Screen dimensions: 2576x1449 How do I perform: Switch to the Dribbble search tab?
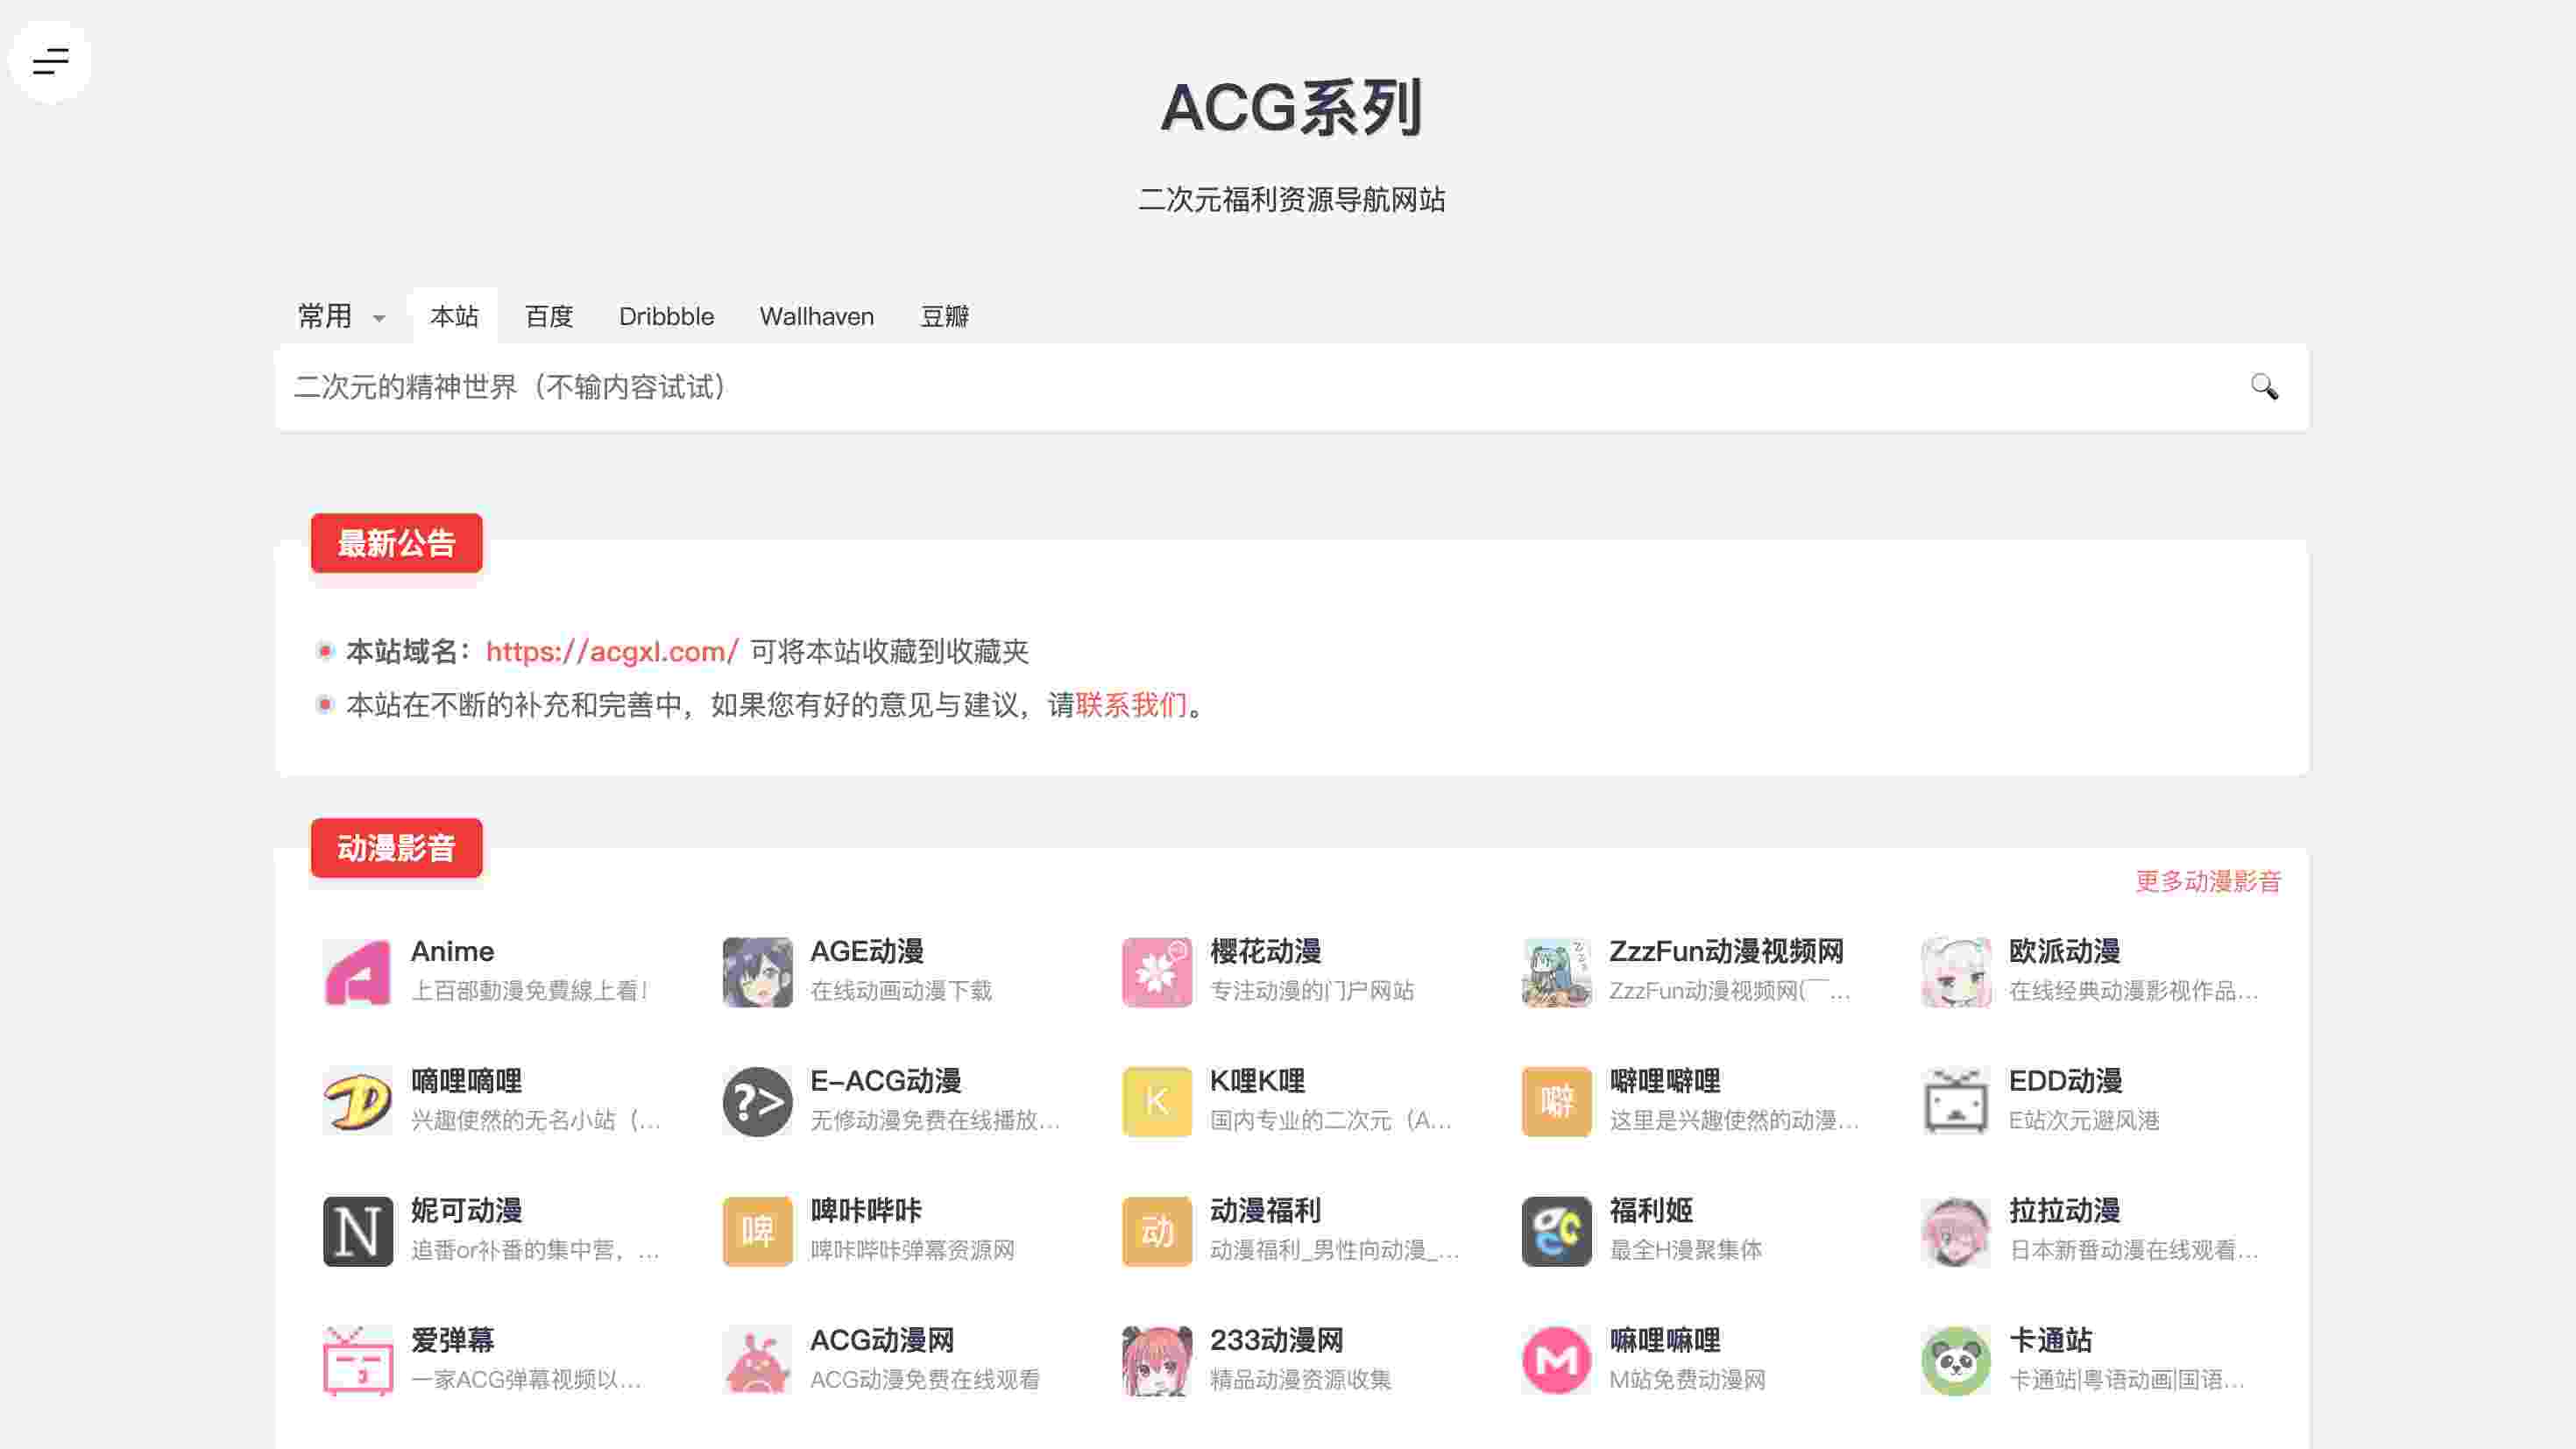point(666,316)
